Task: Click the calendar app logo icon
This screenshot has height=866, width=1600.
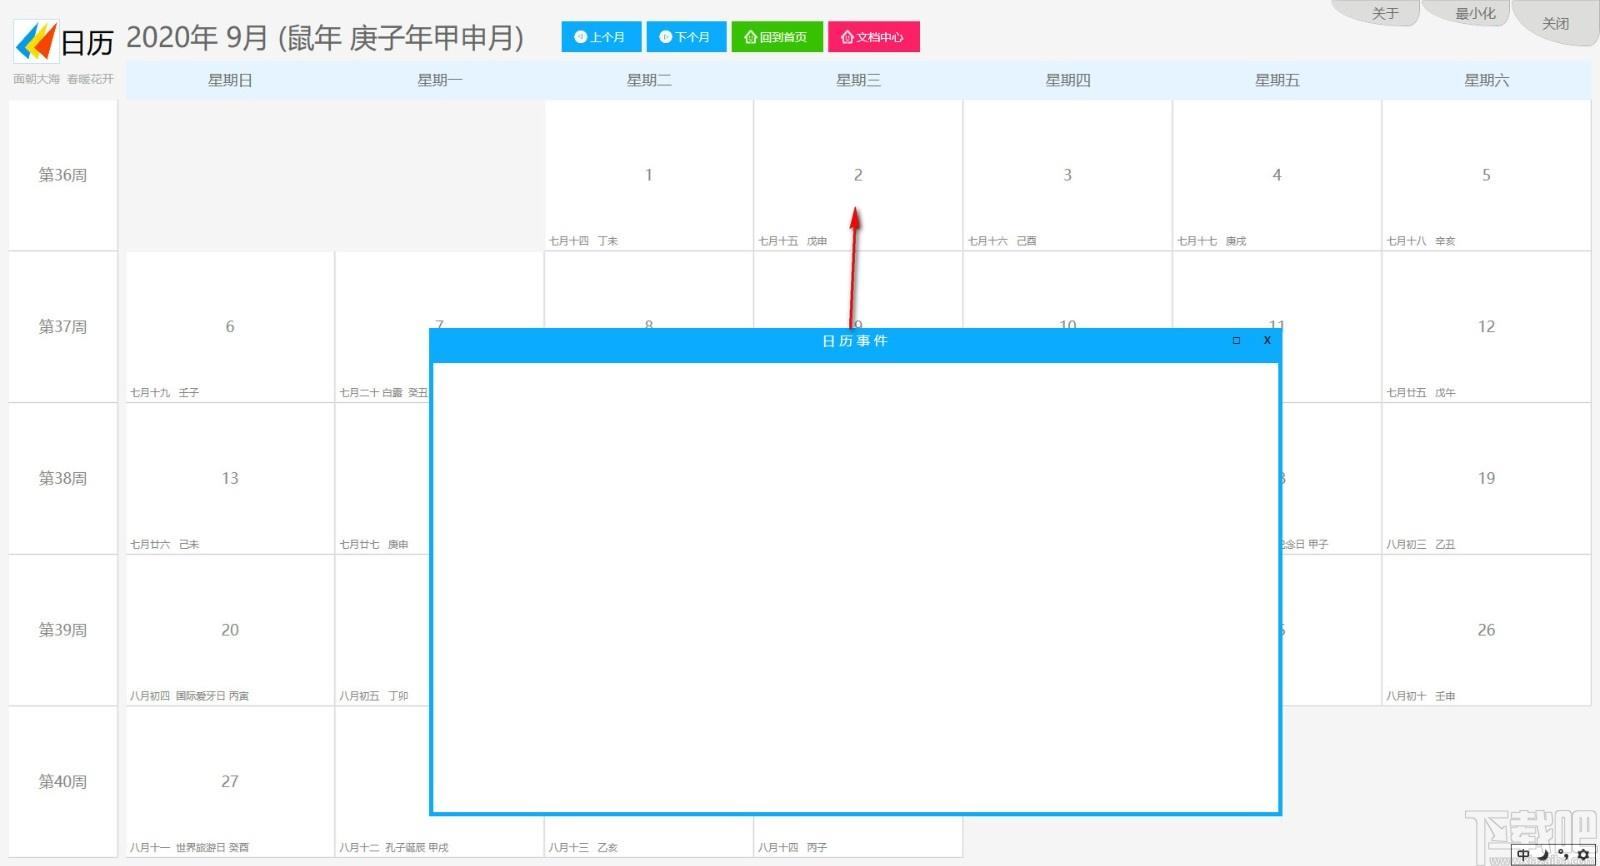Action: pos(35,42)
